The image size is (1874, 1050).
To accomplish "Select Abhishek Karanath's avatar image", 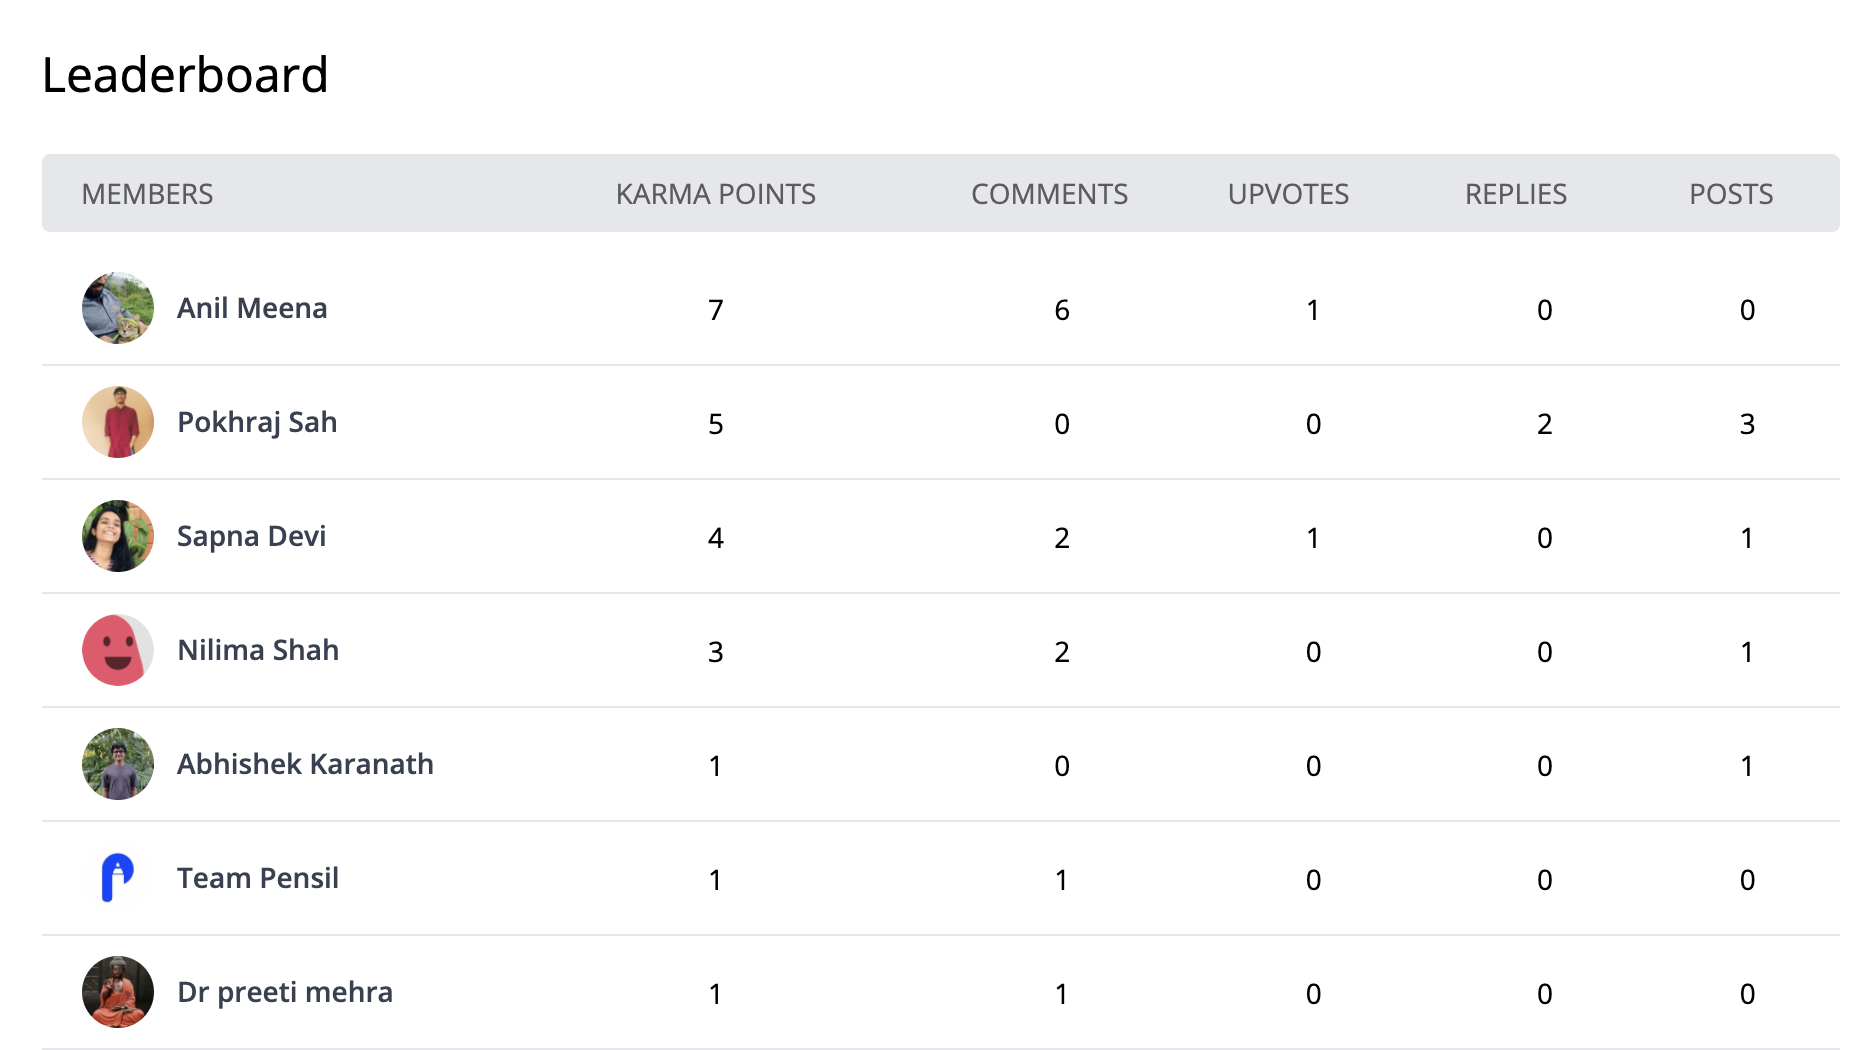I will tap(118, 764).
